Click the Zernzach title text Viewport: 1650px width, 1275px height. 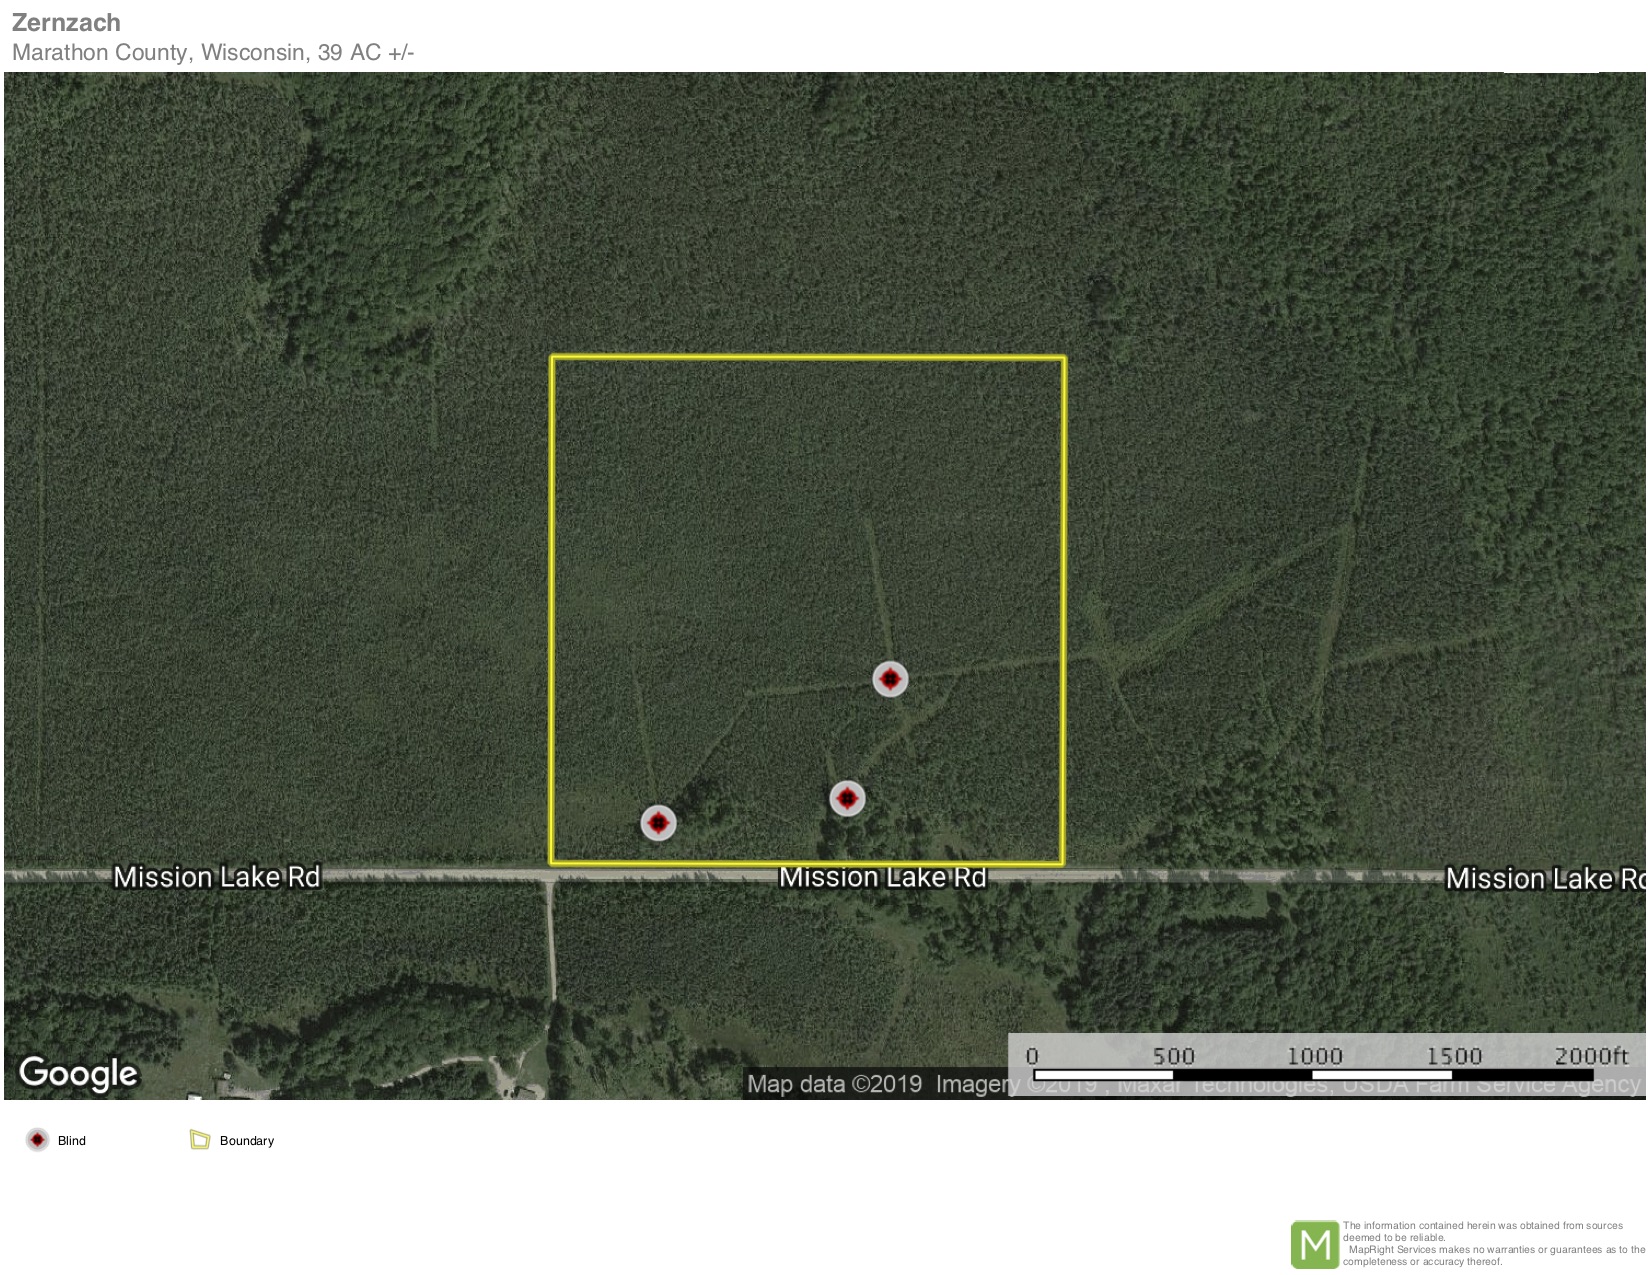tap(66, 22)
